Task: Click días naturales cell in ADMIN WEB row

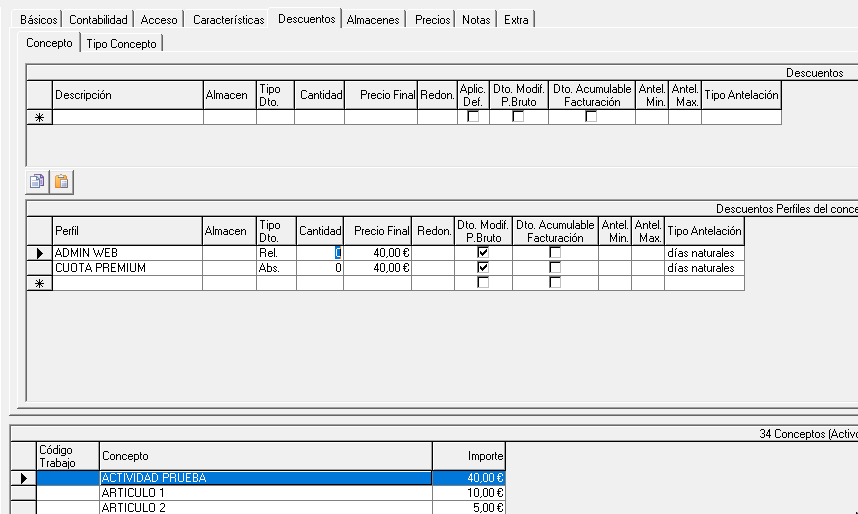Action: click(x=704, y=253)
